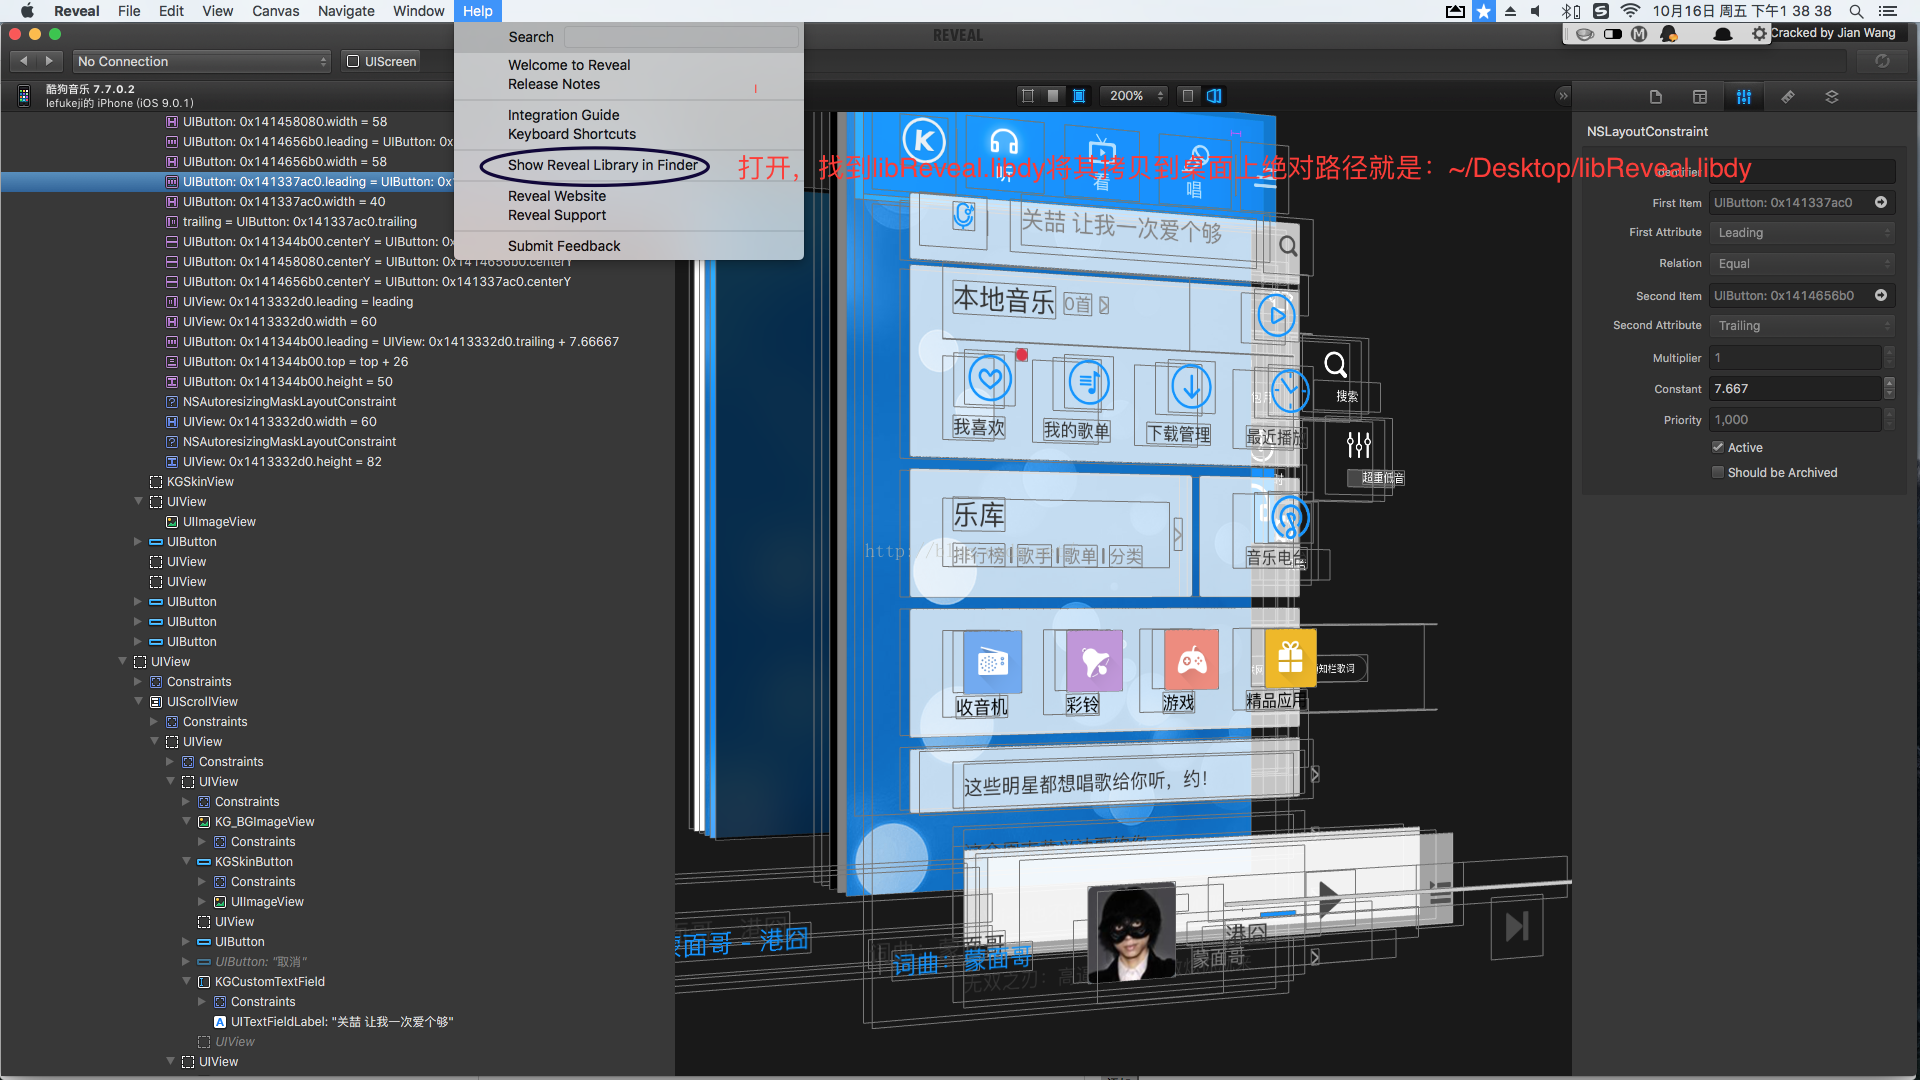This screenshot has height=1080, width=1920.
Task: Open Relation Equal dropdown
Action: pyautogui.click(x=1802, y=264)
